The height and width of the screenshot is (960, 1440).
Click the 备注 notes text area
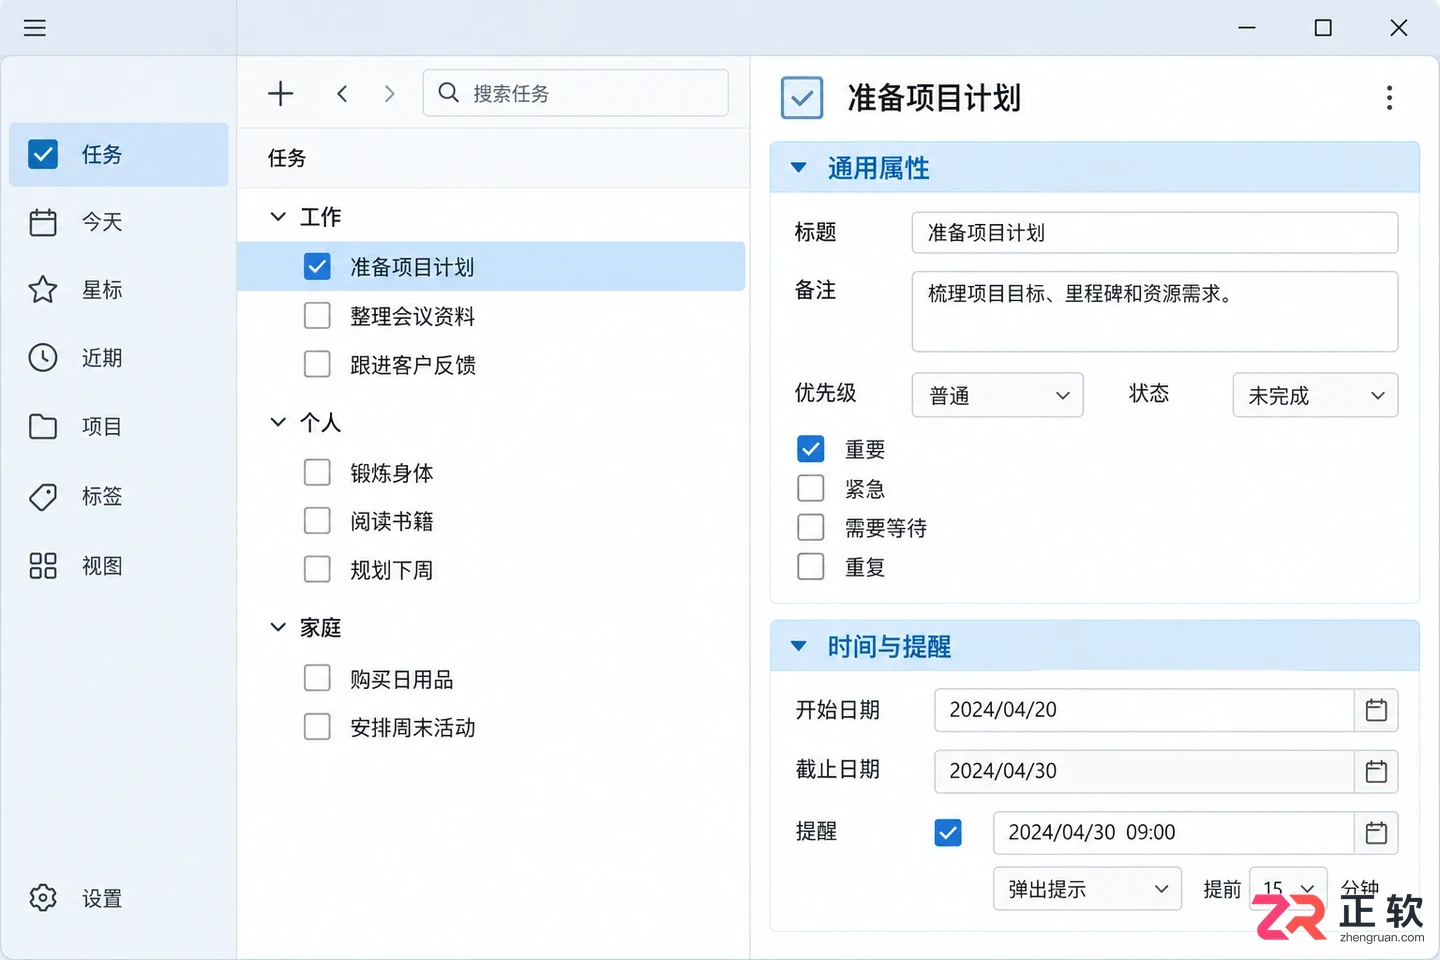(x=1155, y=312)
